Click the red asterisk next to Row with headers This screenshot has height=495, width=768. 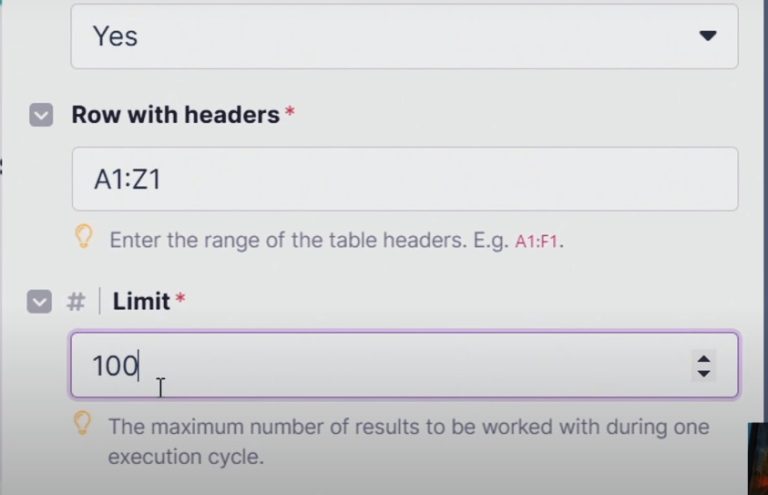[x=290, y=114]
